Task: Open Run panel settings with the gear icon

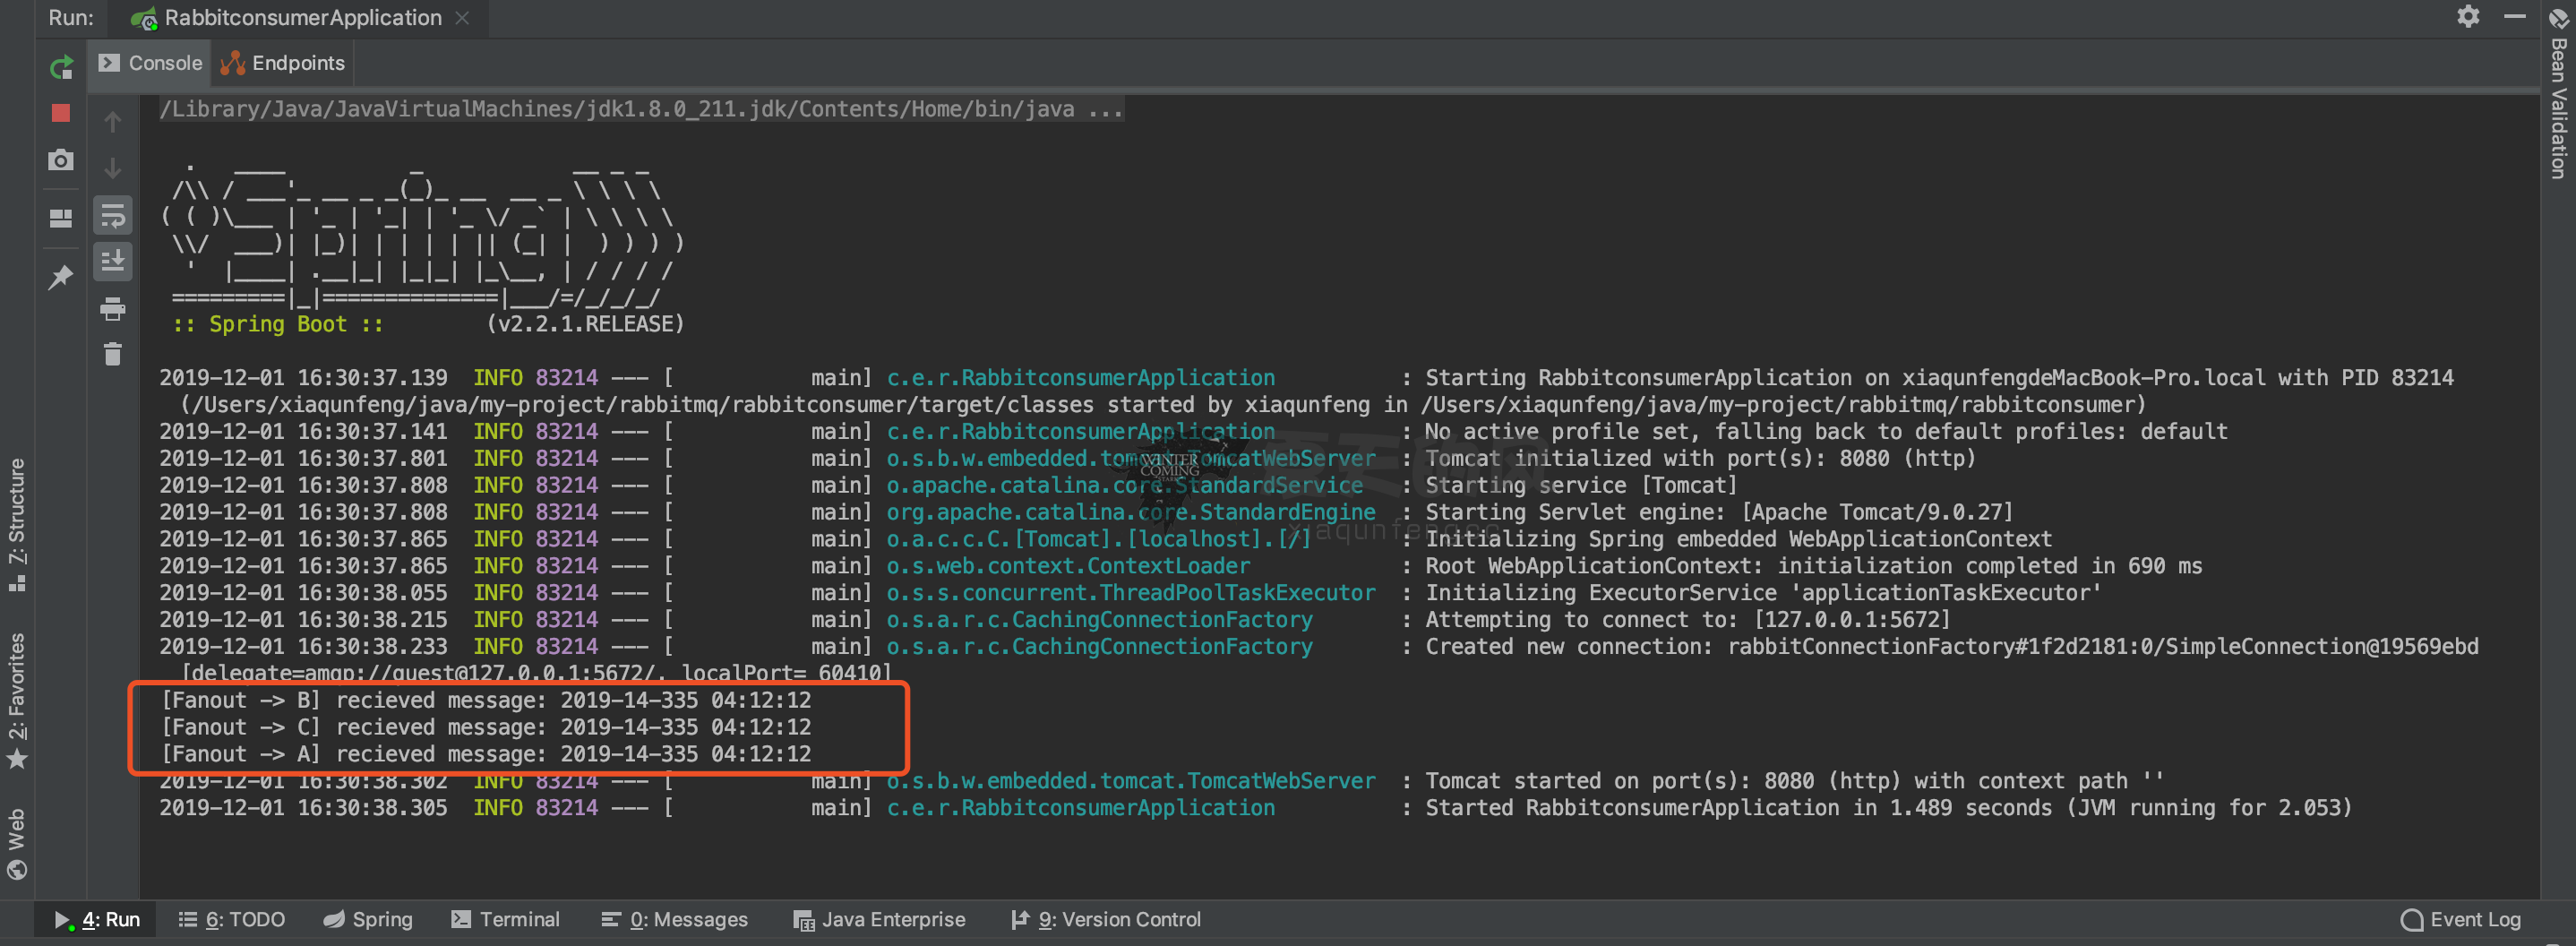Action: coord(2468,17)
